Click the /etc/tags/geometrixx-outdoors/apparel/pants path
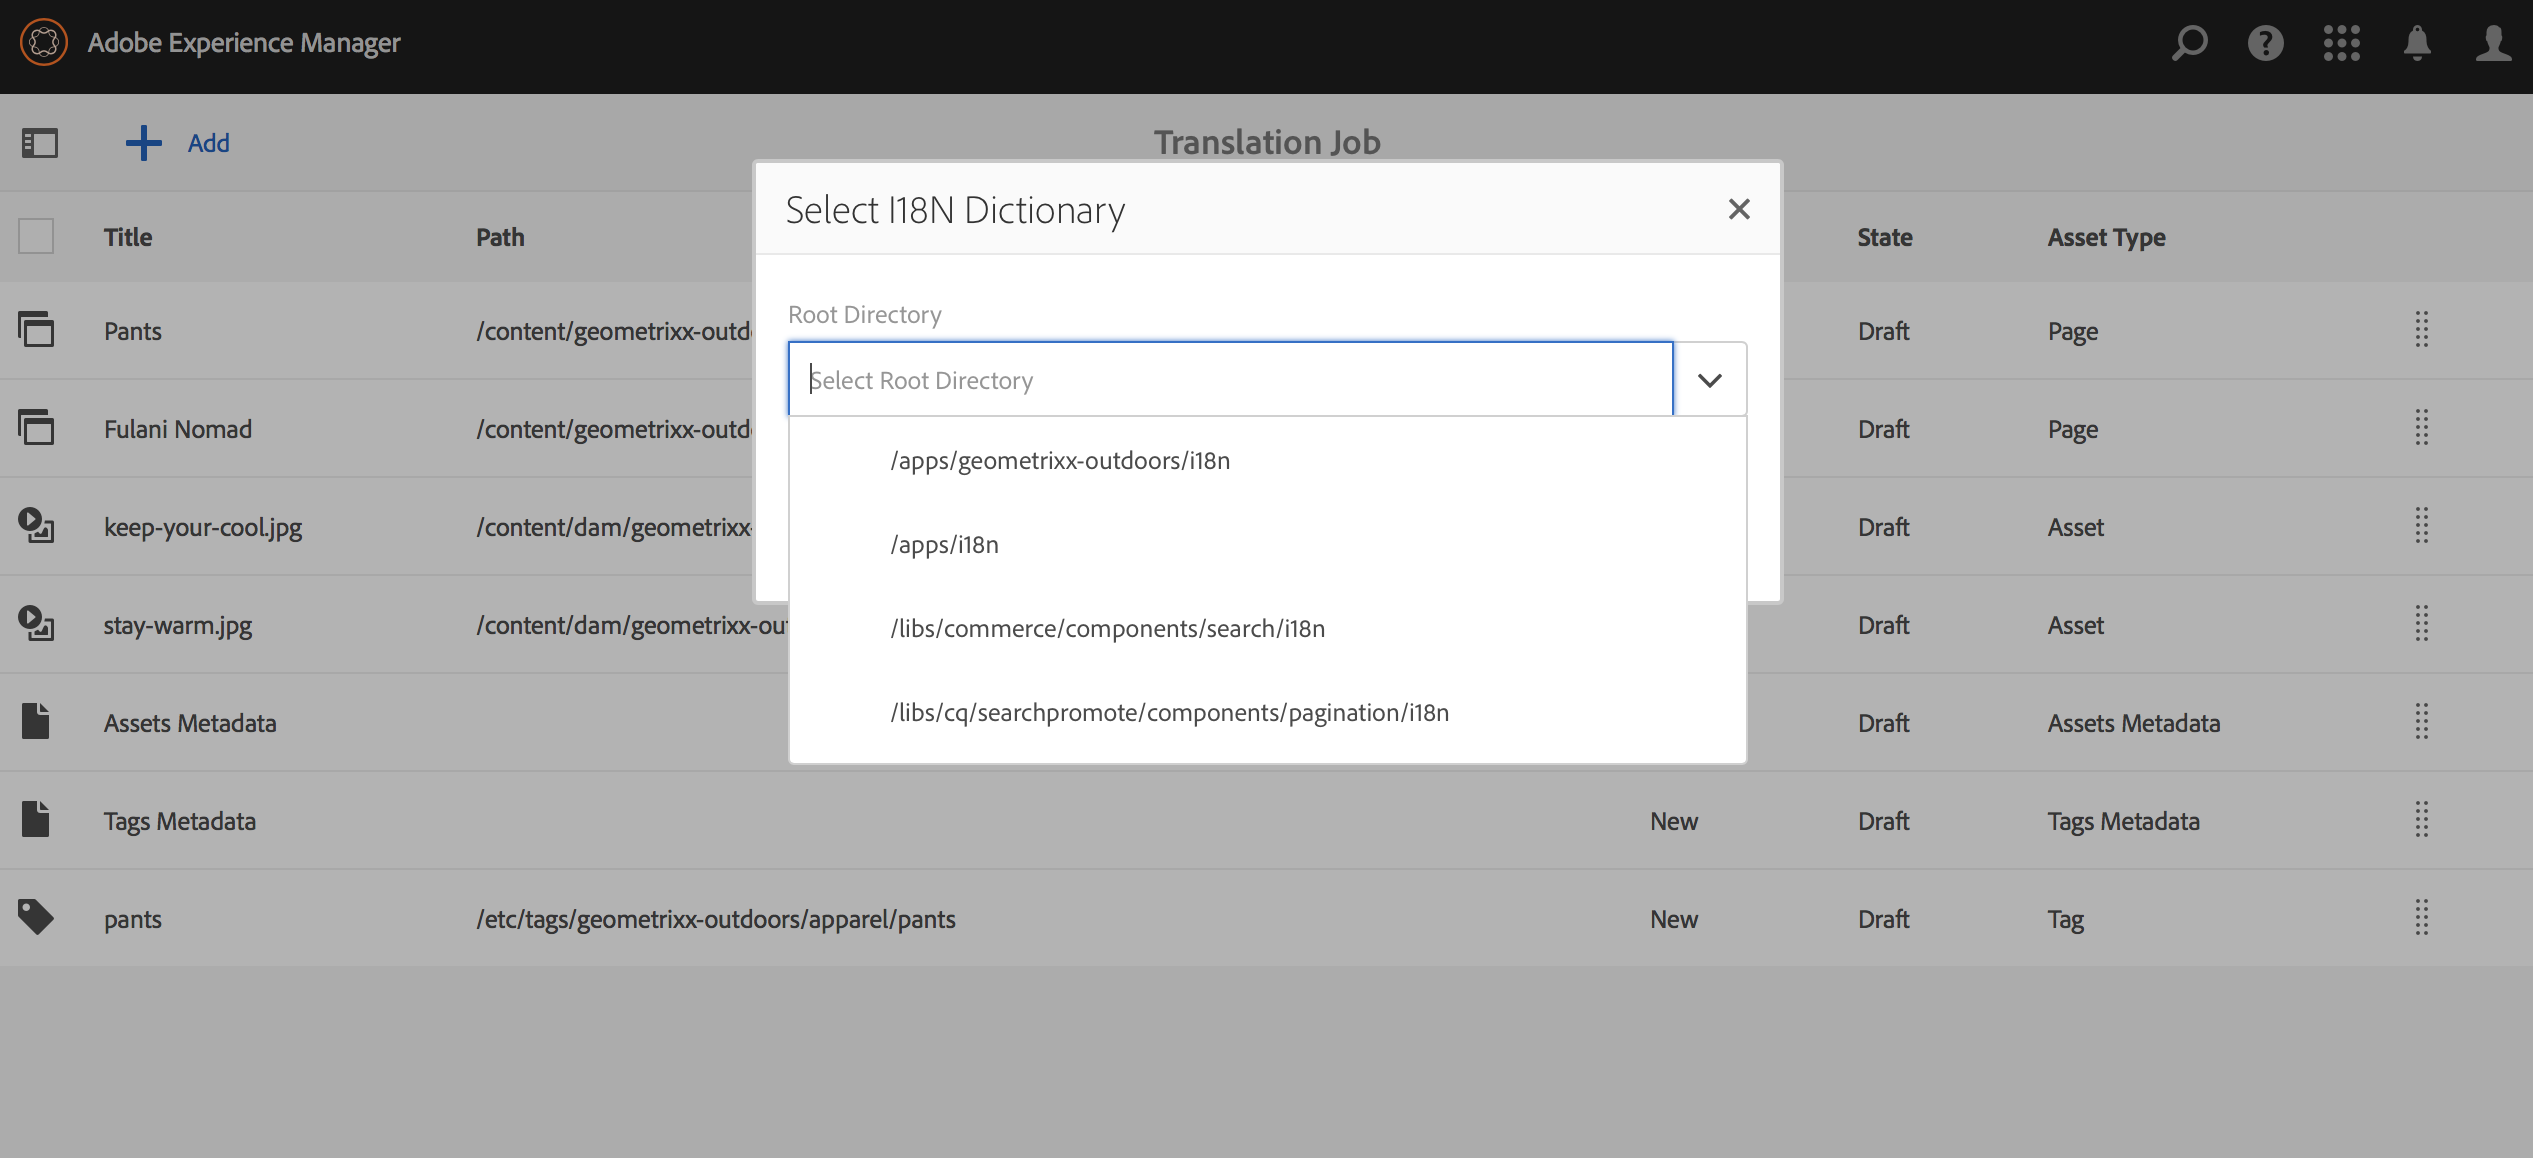This screenshot has width=2533, height=1158. pos(716,919)
